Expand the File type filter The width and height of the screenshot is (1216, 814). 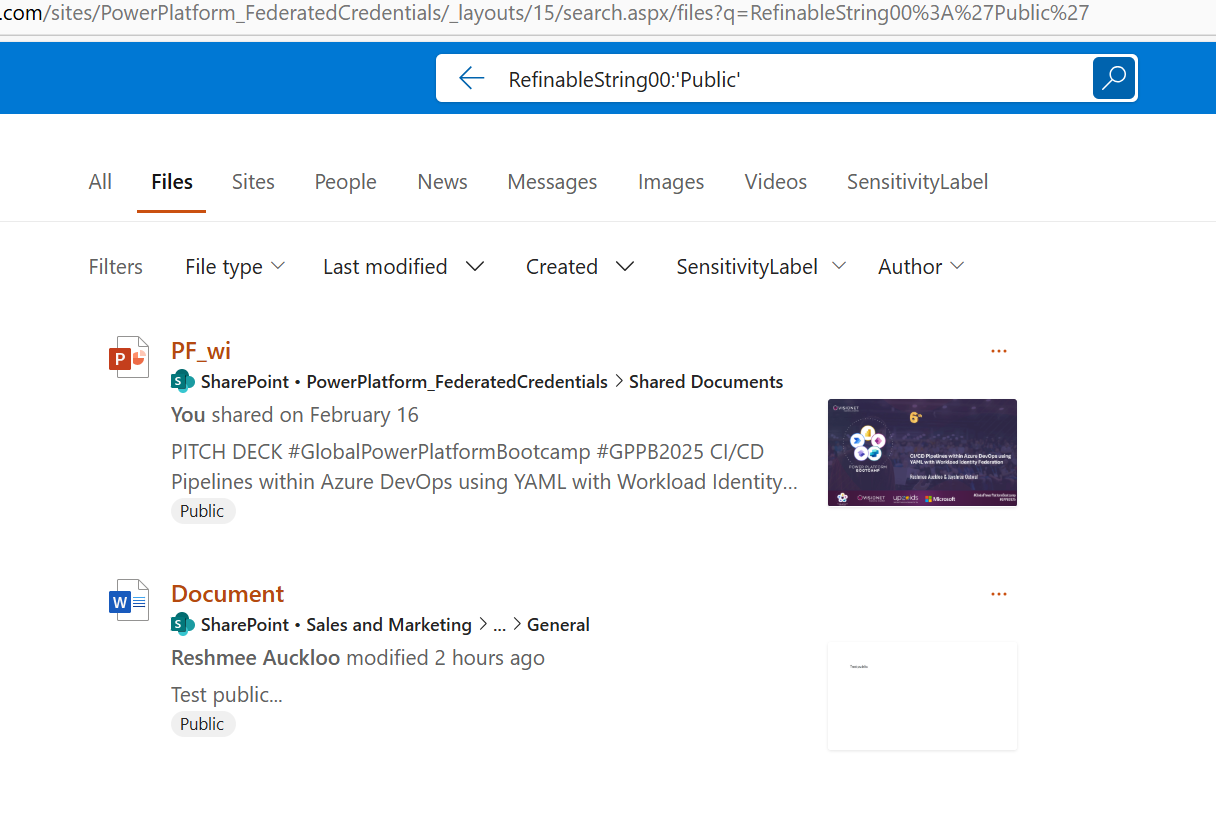pos(235,267)
